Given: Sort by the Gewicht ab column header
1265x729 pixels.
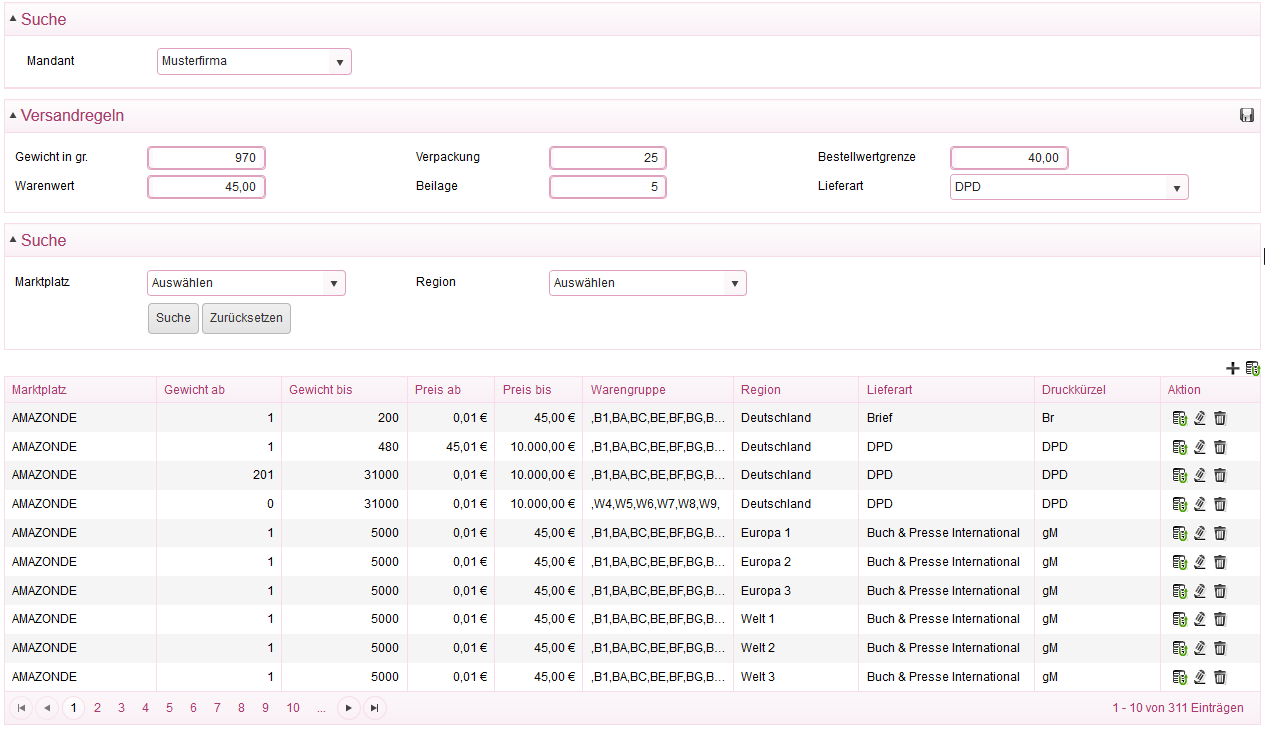Looking at the screenshot, I should [x=219, y=390].
